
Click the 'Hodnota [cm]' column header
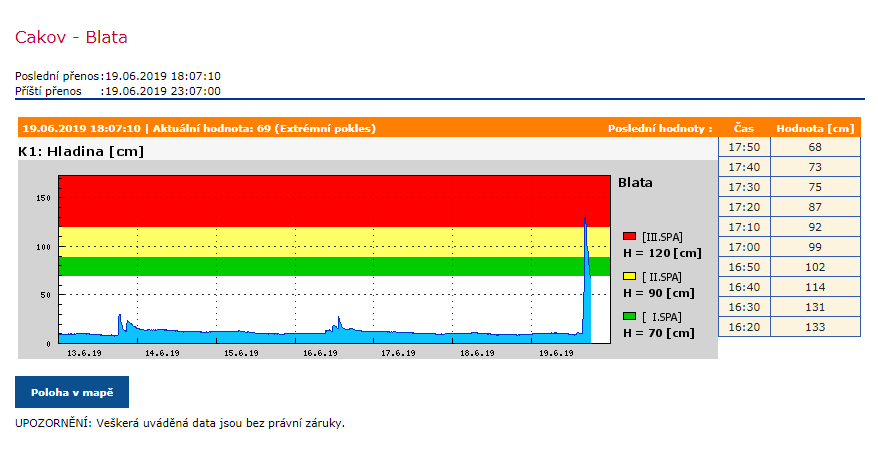(815, 128)
